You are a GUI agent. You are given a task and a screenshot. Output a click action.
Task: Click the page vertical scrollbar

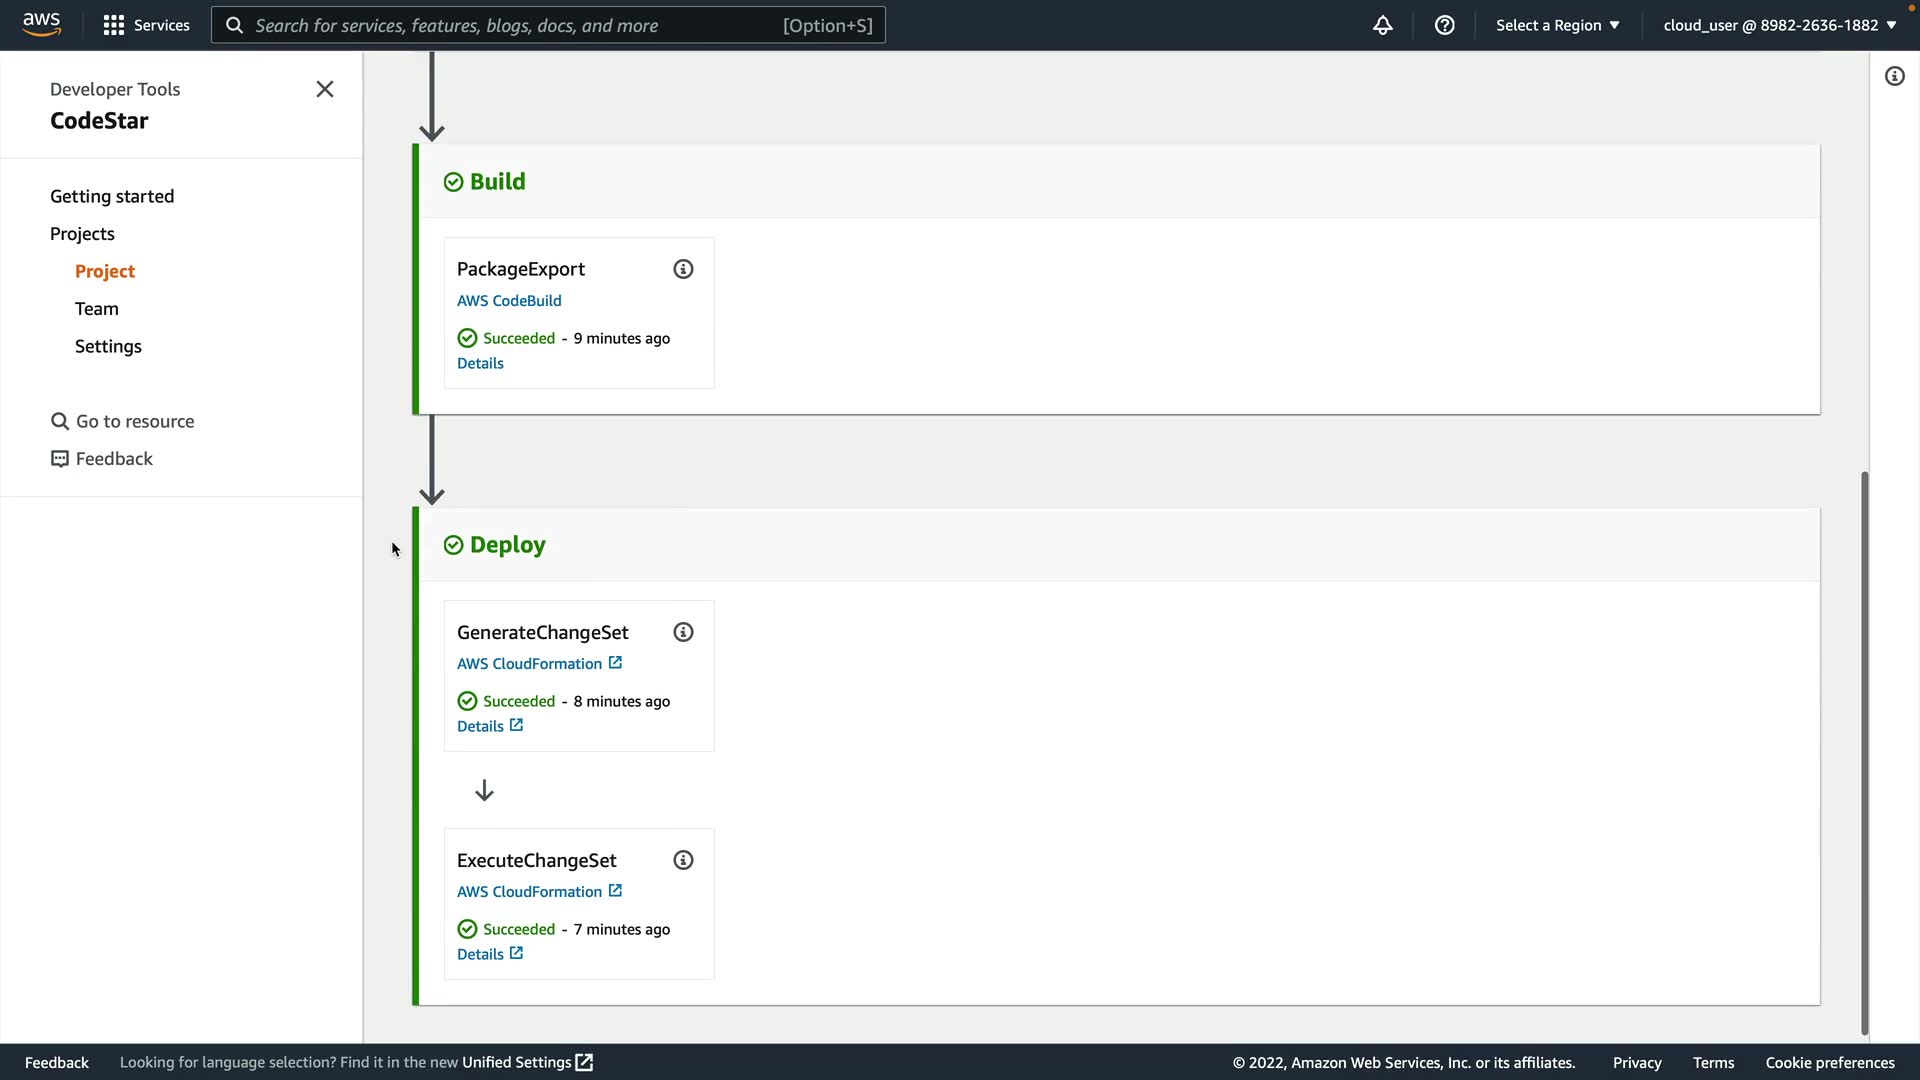click(x=1864, y=752)
